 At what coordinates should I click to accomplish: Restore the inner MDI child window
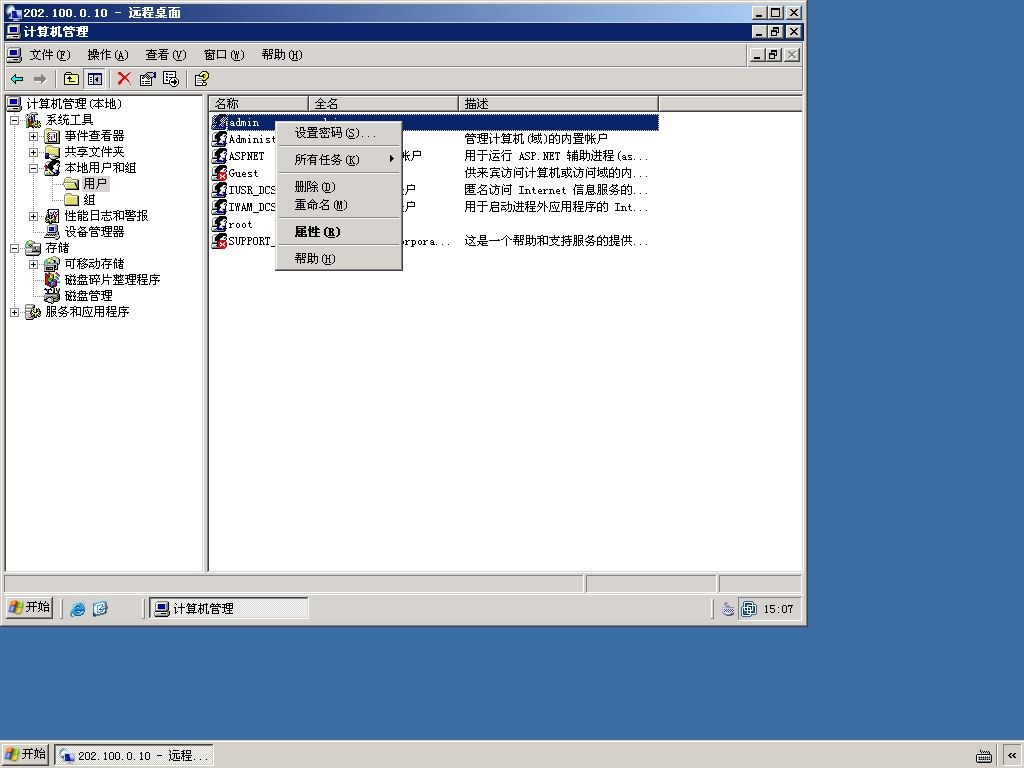coord(773,55)
